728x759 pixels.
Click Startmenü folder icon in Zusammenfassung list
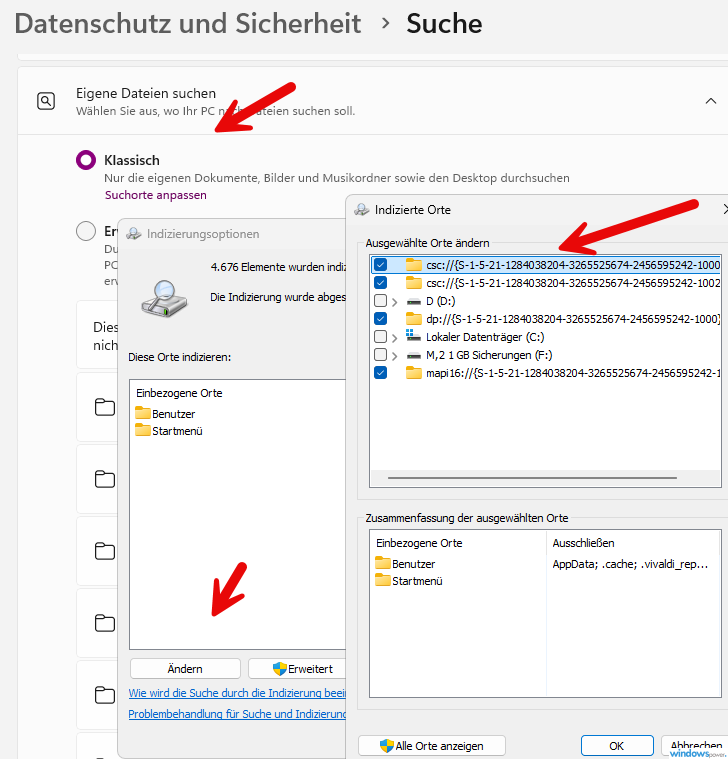383,580
